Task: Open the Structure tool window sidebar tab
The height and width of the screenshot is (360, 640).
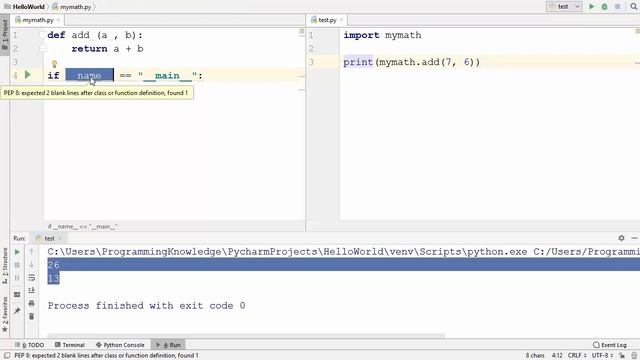Action: click(x=5, y=266)
